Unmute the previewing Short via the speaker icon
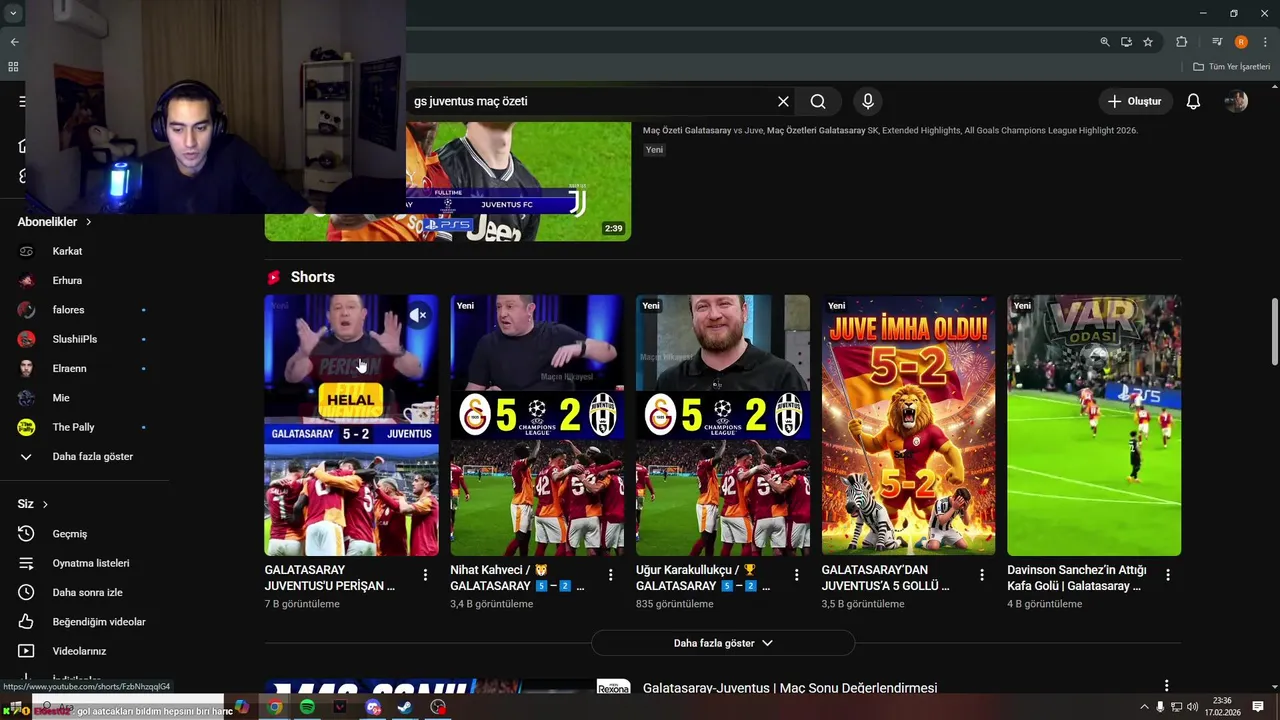The height and width of the screenshot is (720, 1280). coord(419,315)
